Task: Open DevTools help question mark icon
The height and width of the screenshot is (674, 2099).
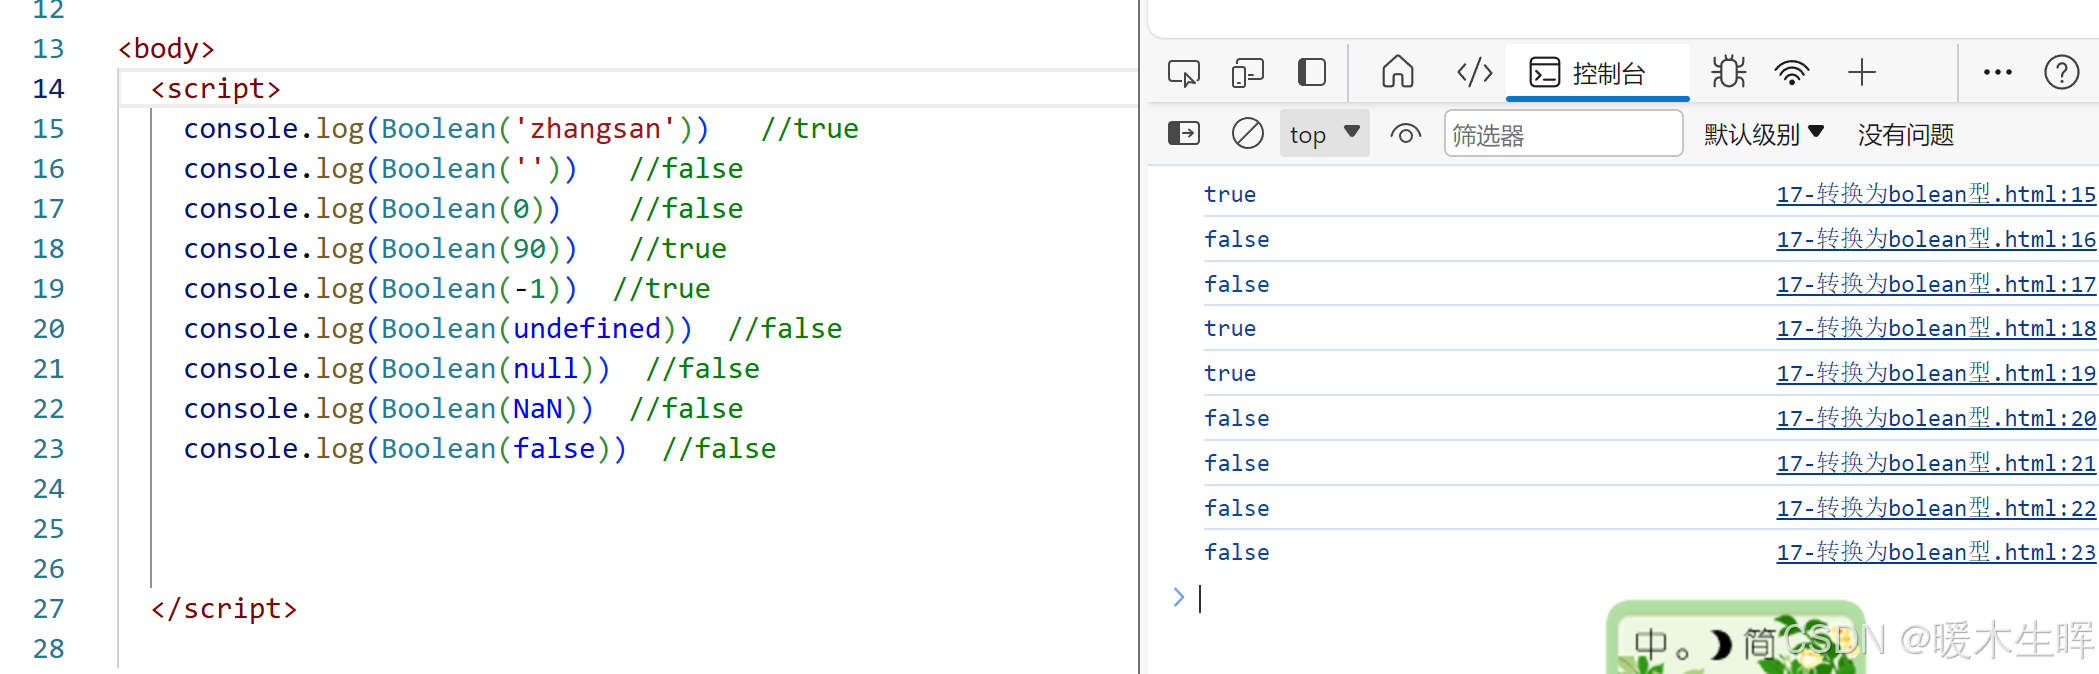Action: (x=2062, y=72)
